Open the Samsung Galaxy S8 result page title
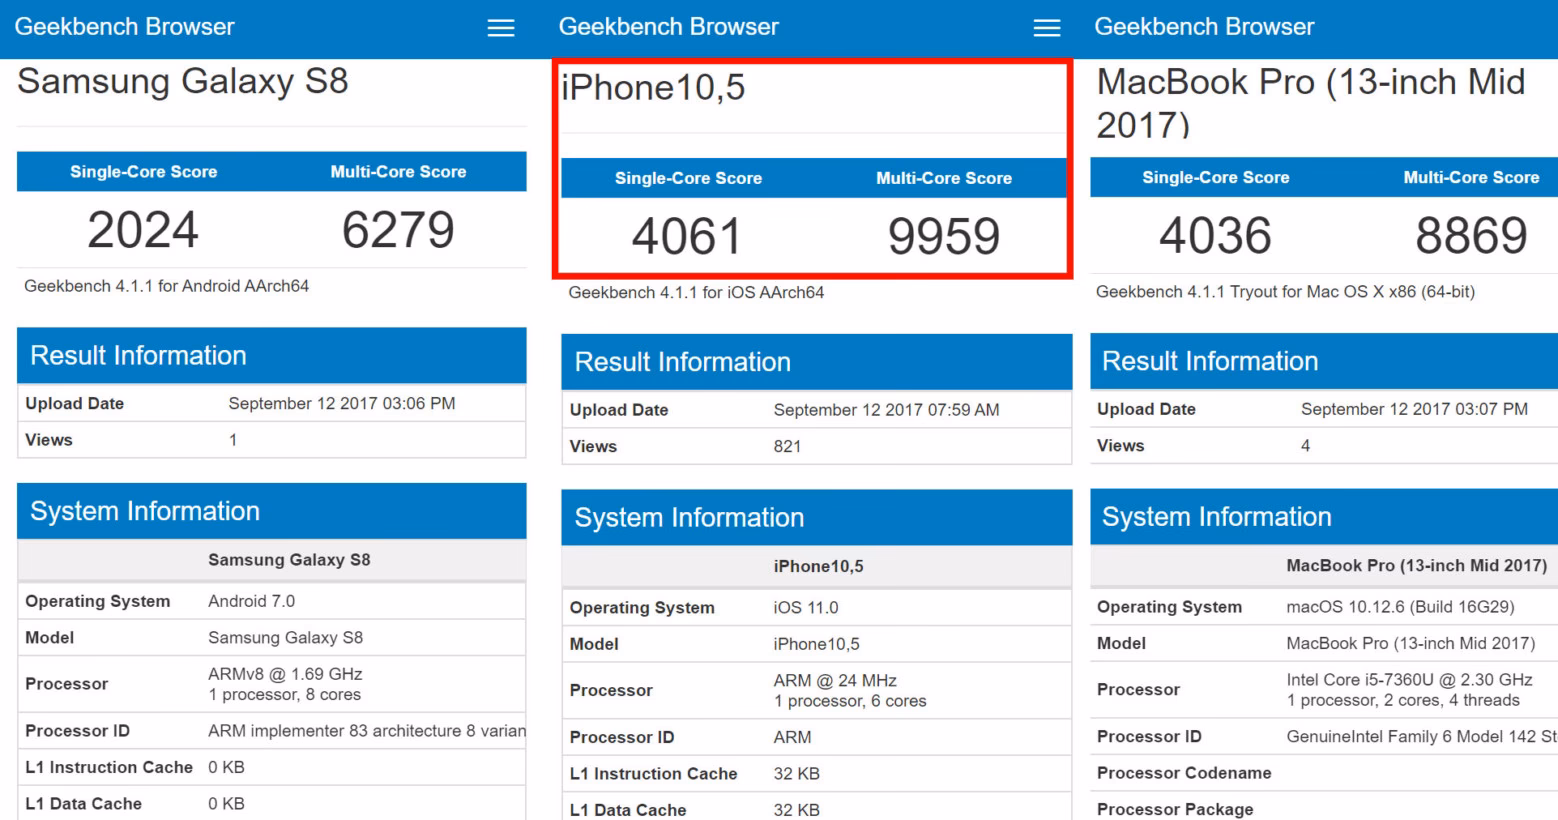This screenshot has height=820, width=1558. pyautogui.click(x=183, y=82)
